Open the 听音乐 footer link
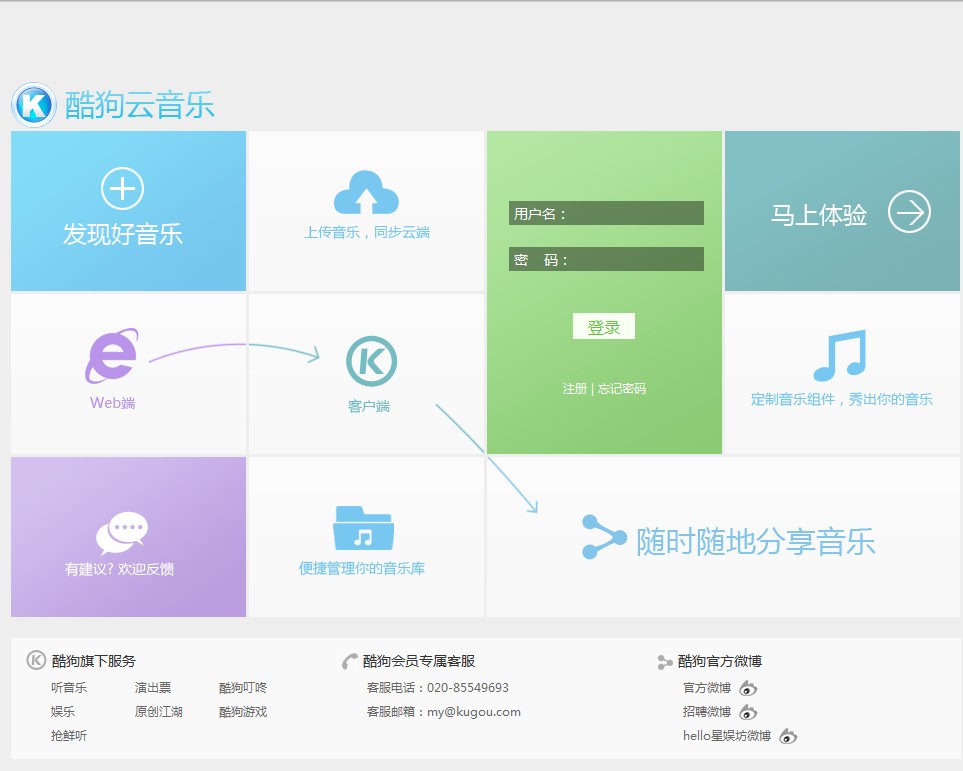The image size is (963, 771). pyautogui.click(x=69, y=687)
